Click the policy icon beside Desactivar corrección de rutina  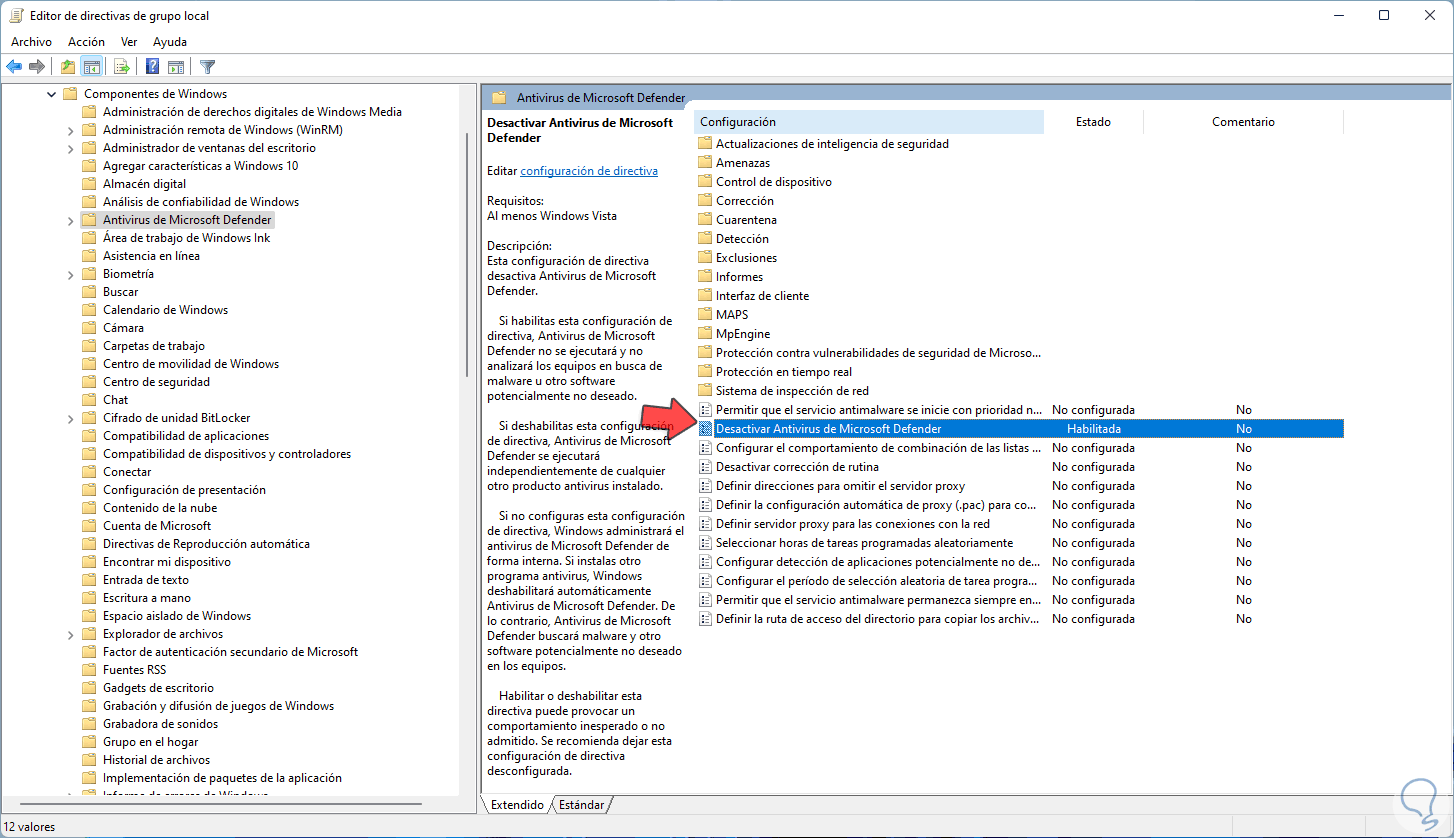pos(705,467)
